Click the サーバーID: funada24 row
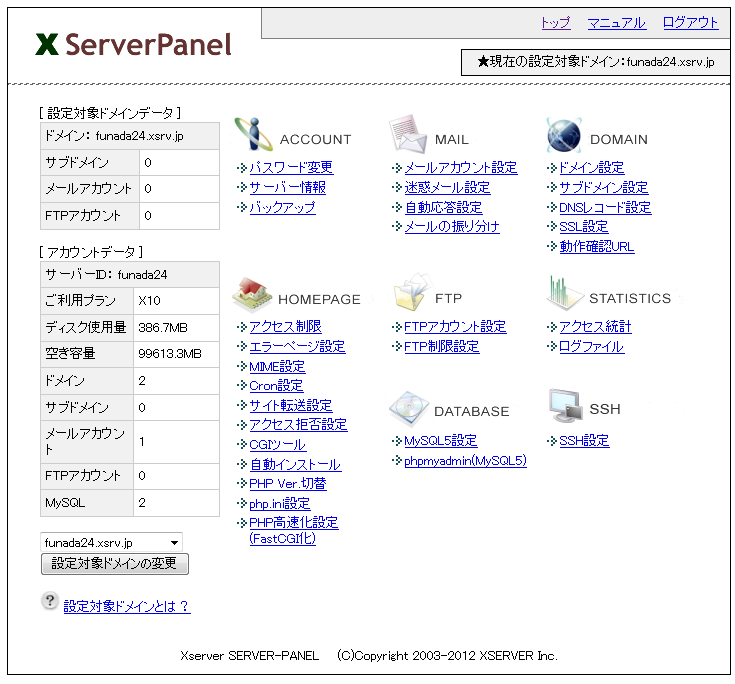This screenshot has width=735, height=684. pyautogui.click(x=130, y=274)
